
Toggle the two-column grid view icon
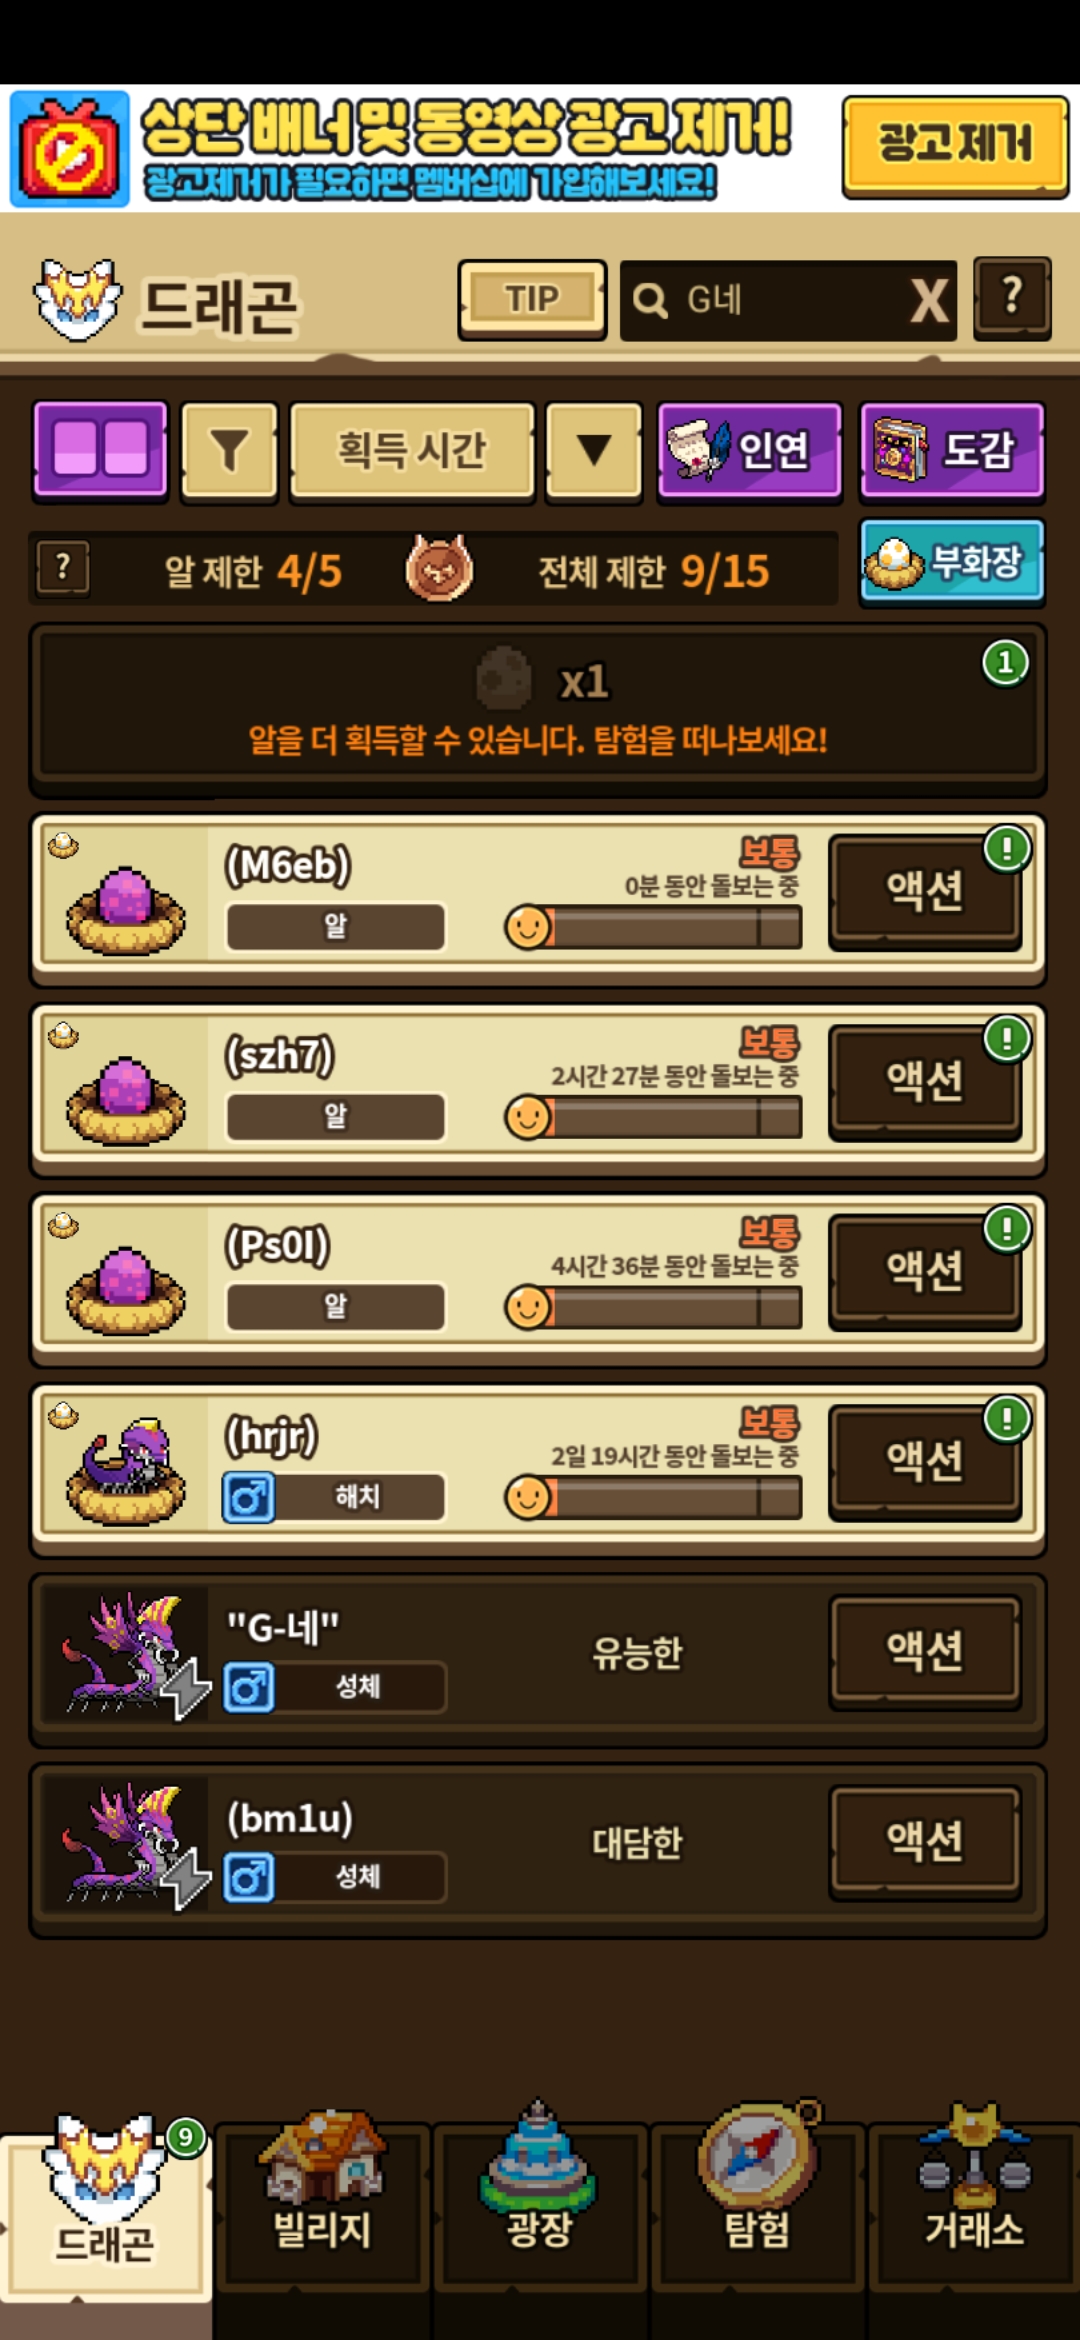(100, 450)
